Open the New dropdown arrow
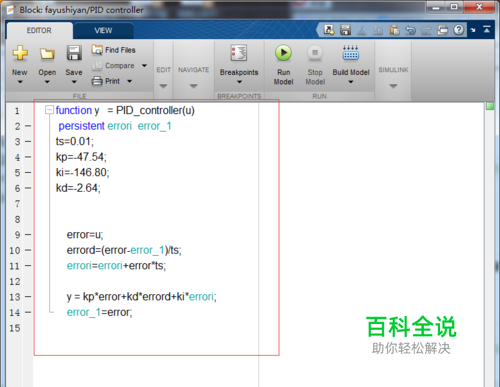 (x=20, y=82)
